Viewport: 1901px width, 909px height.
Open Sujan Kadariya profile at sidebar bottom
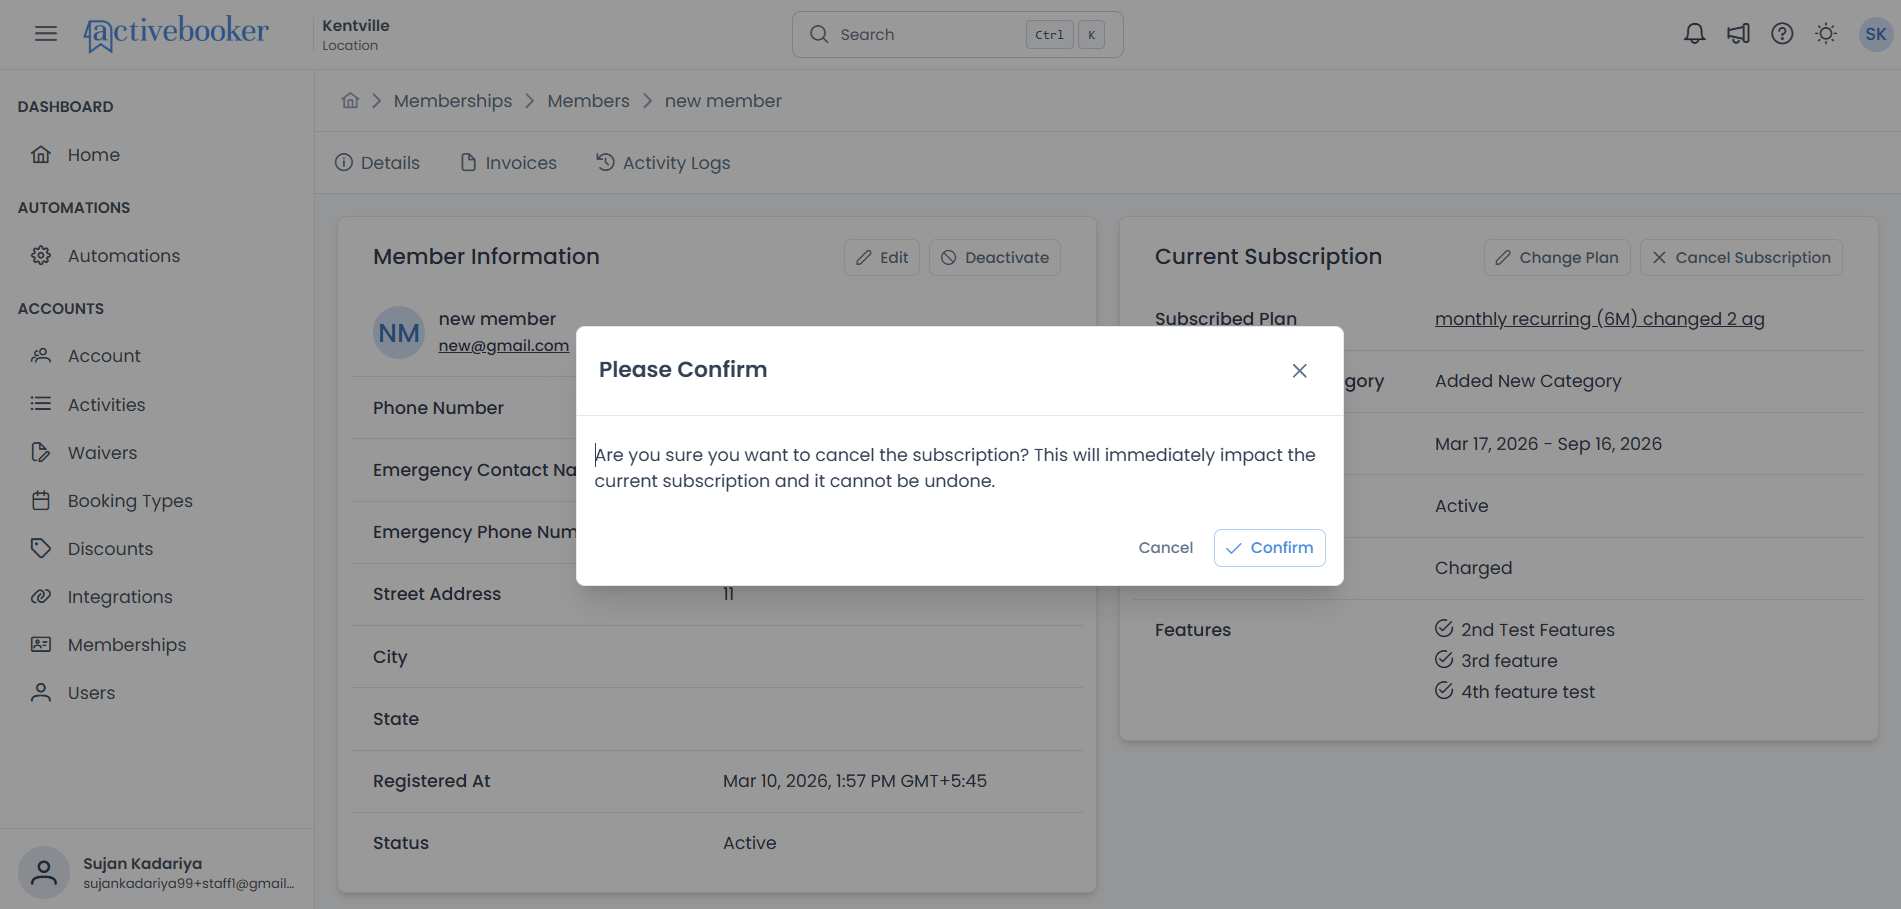pyautogui.click(x=158, y=872)
